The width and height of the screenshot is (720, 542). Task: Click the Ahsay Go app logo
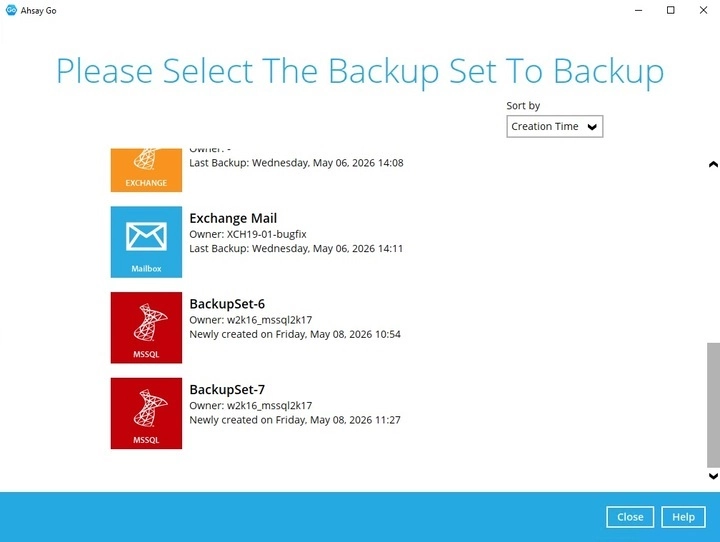(11, 10)
